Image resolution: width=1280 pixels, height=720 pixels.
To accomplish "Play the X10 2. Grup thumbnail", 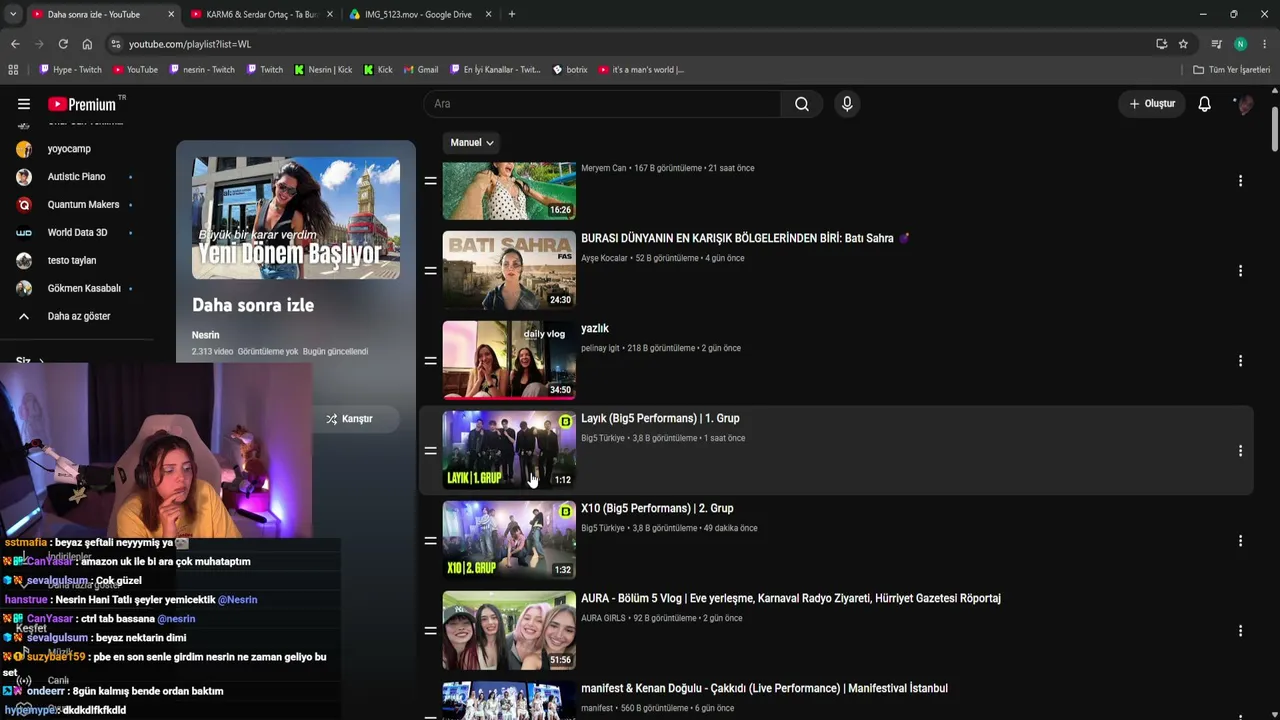I will pos(509,541).
